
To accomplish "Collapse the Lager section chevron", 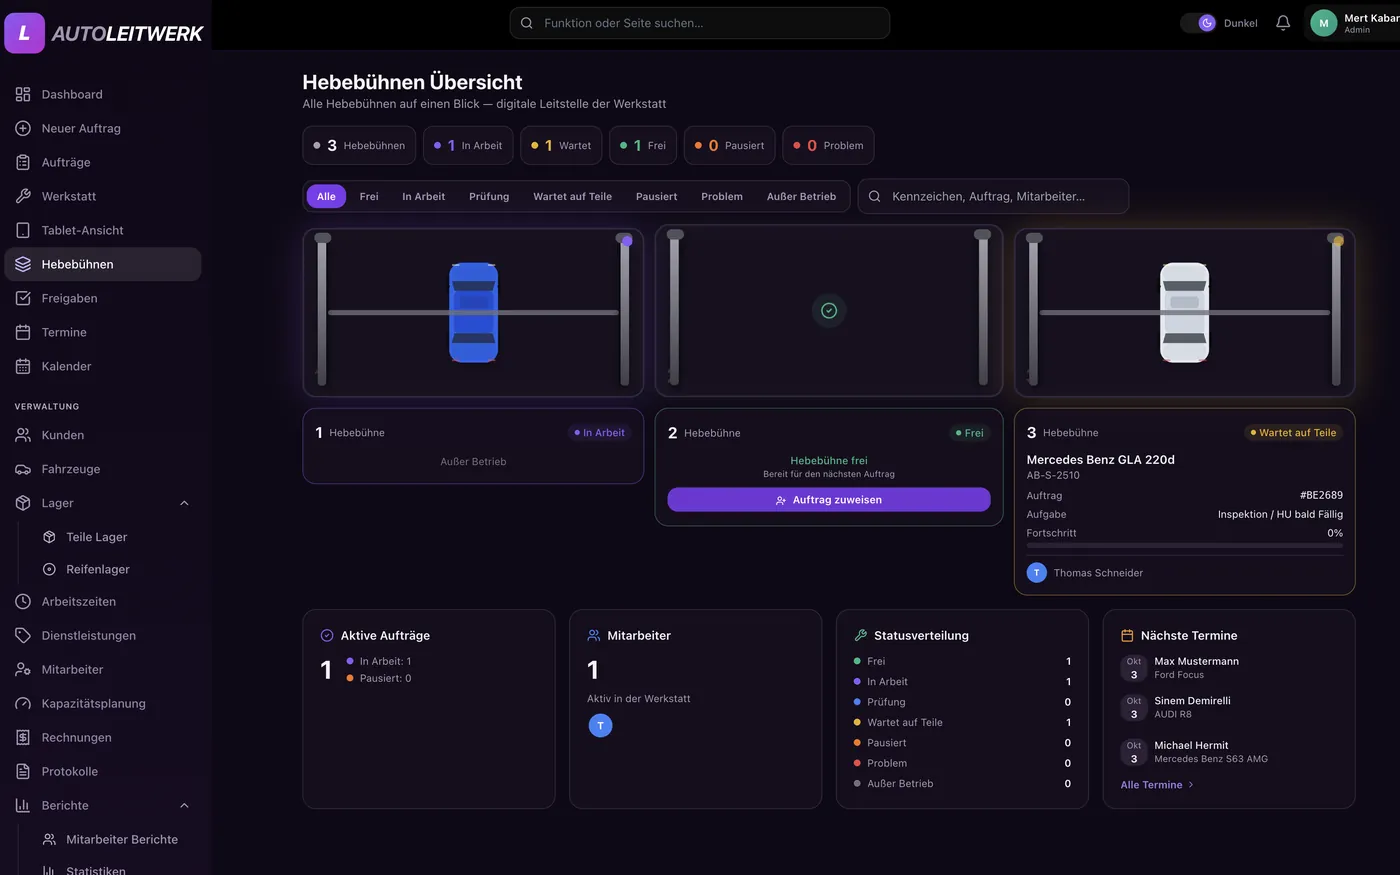I will (x=184, y=503).
